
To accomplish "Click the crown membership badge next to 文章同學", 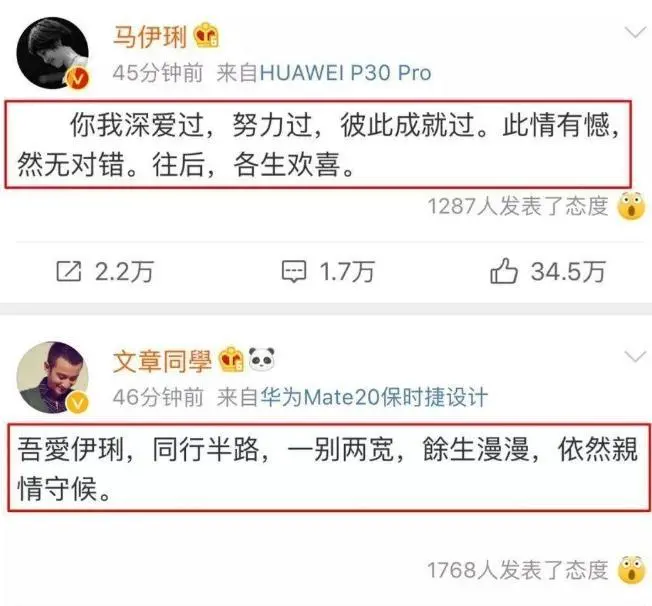I will [x=231, y=359].
